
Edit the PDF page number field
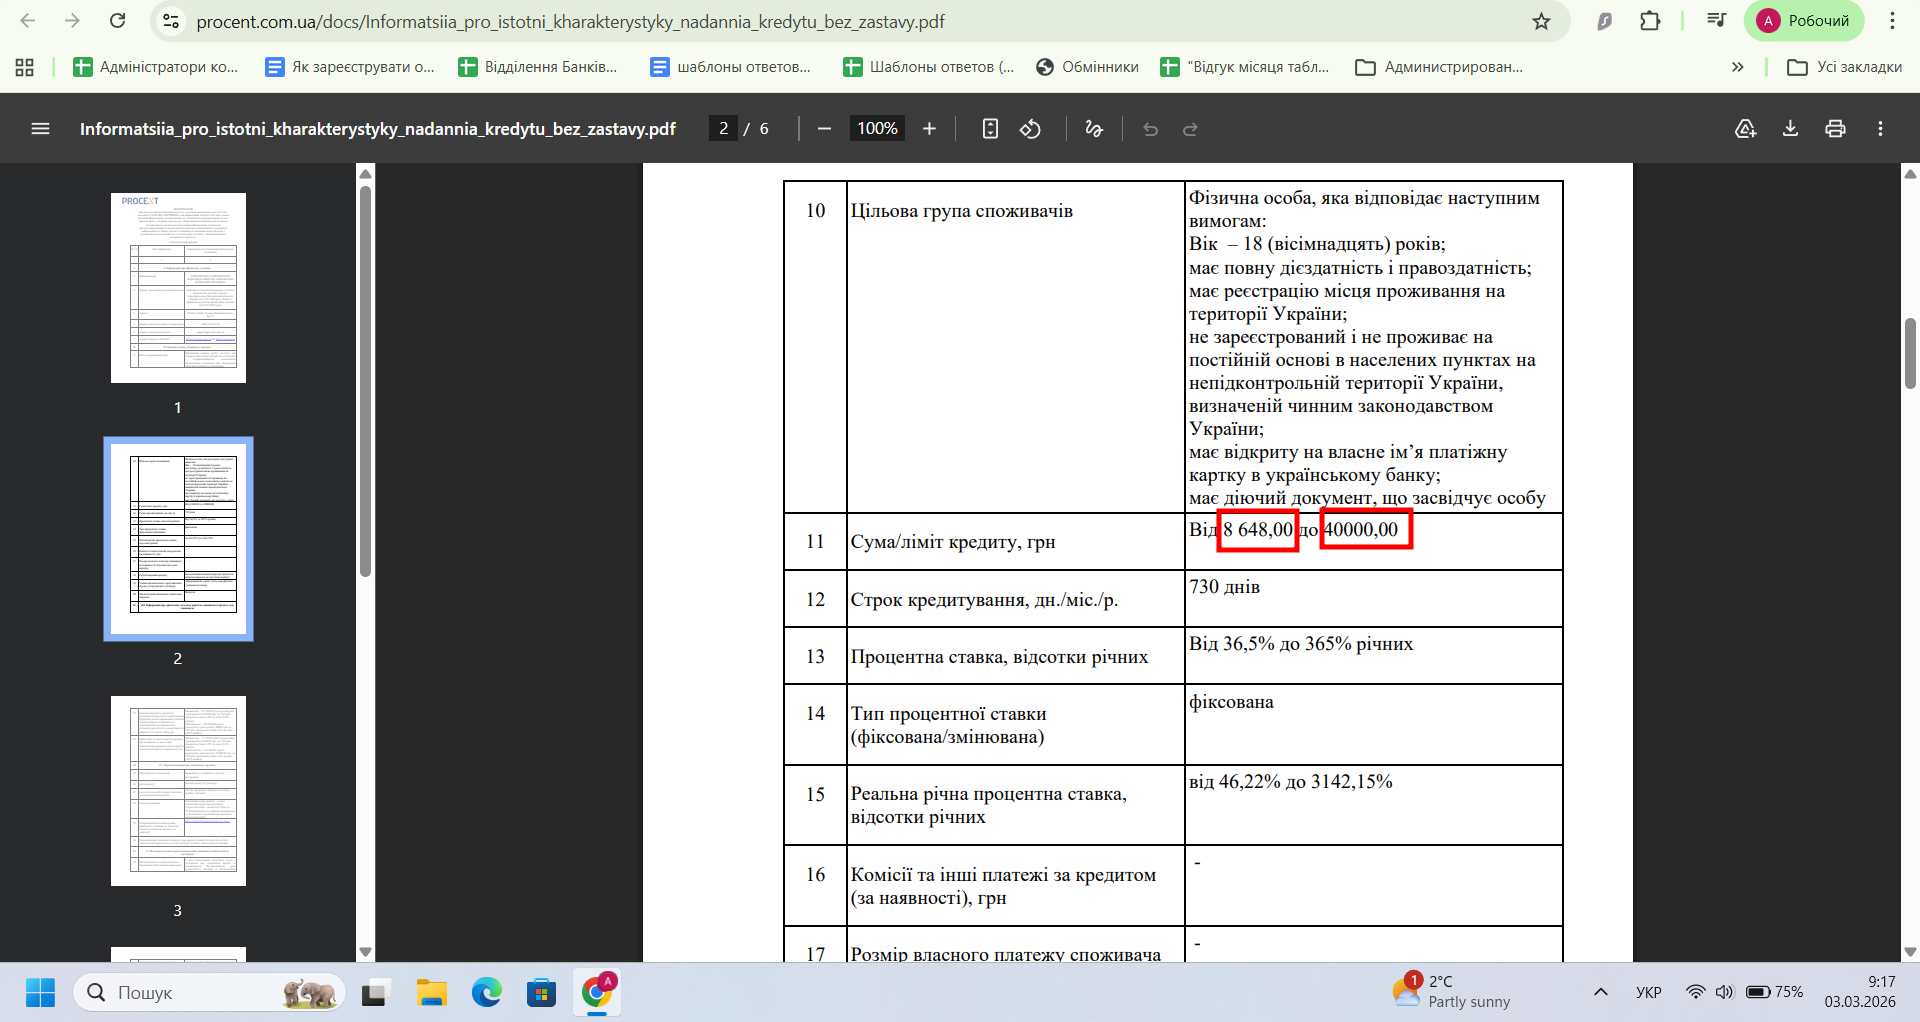tap(724, 129)
